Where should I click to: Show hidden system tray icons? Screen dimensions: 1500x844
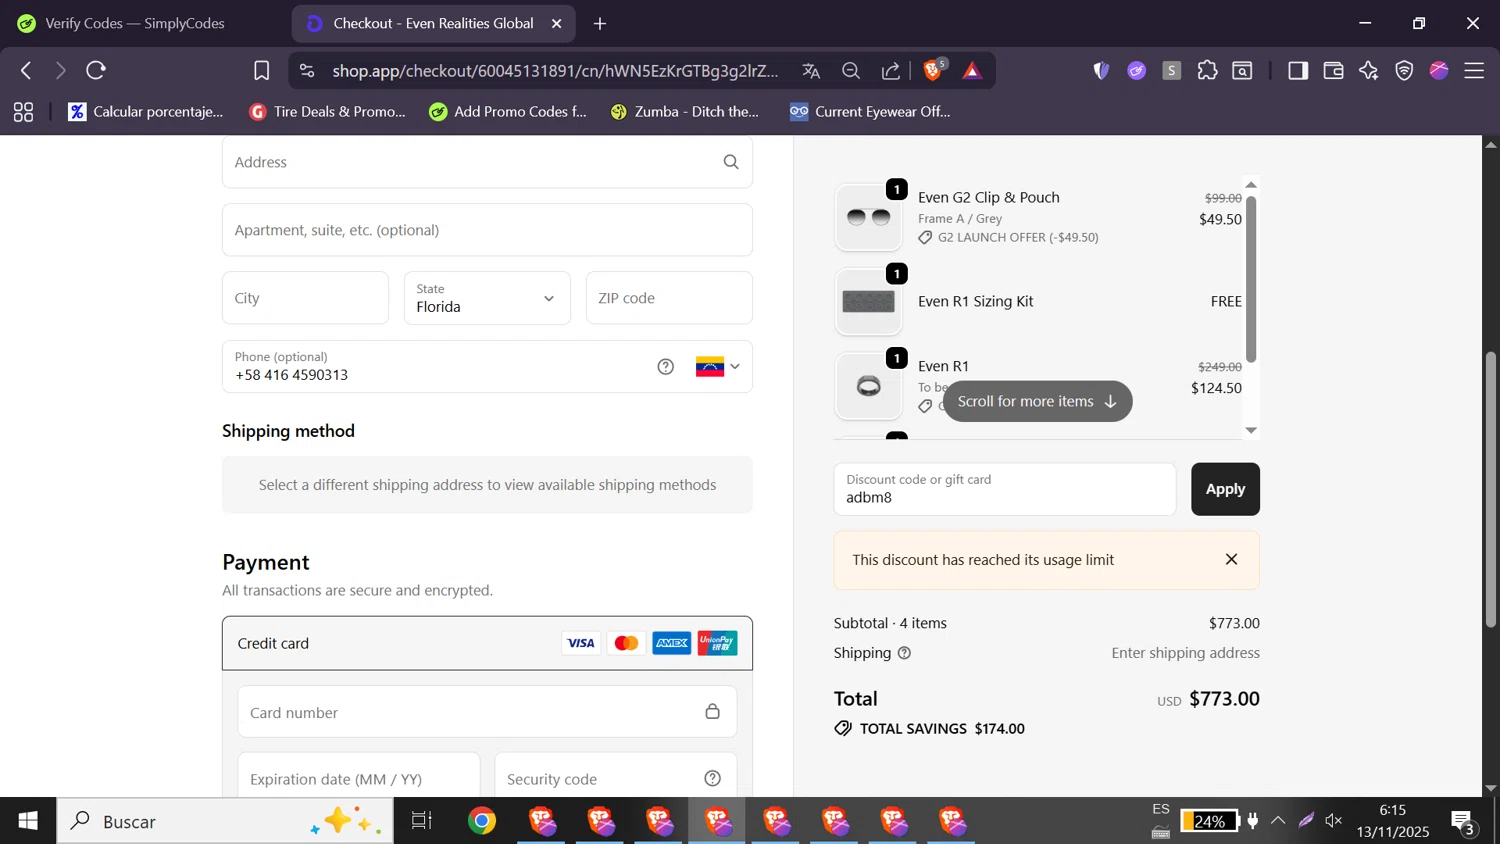tap(1278, 821)
